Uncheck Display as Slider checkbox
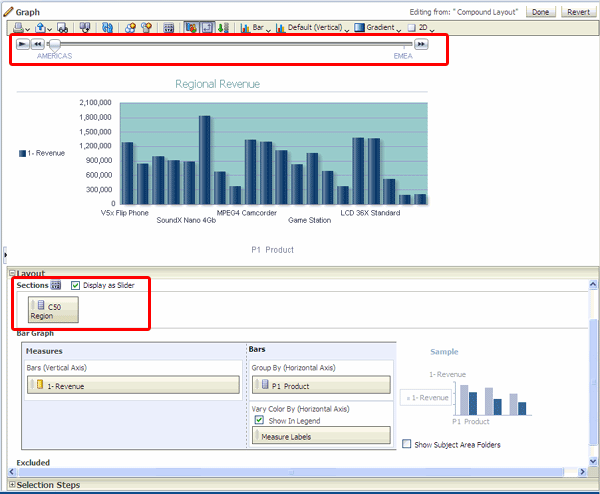 pos(75,285)
